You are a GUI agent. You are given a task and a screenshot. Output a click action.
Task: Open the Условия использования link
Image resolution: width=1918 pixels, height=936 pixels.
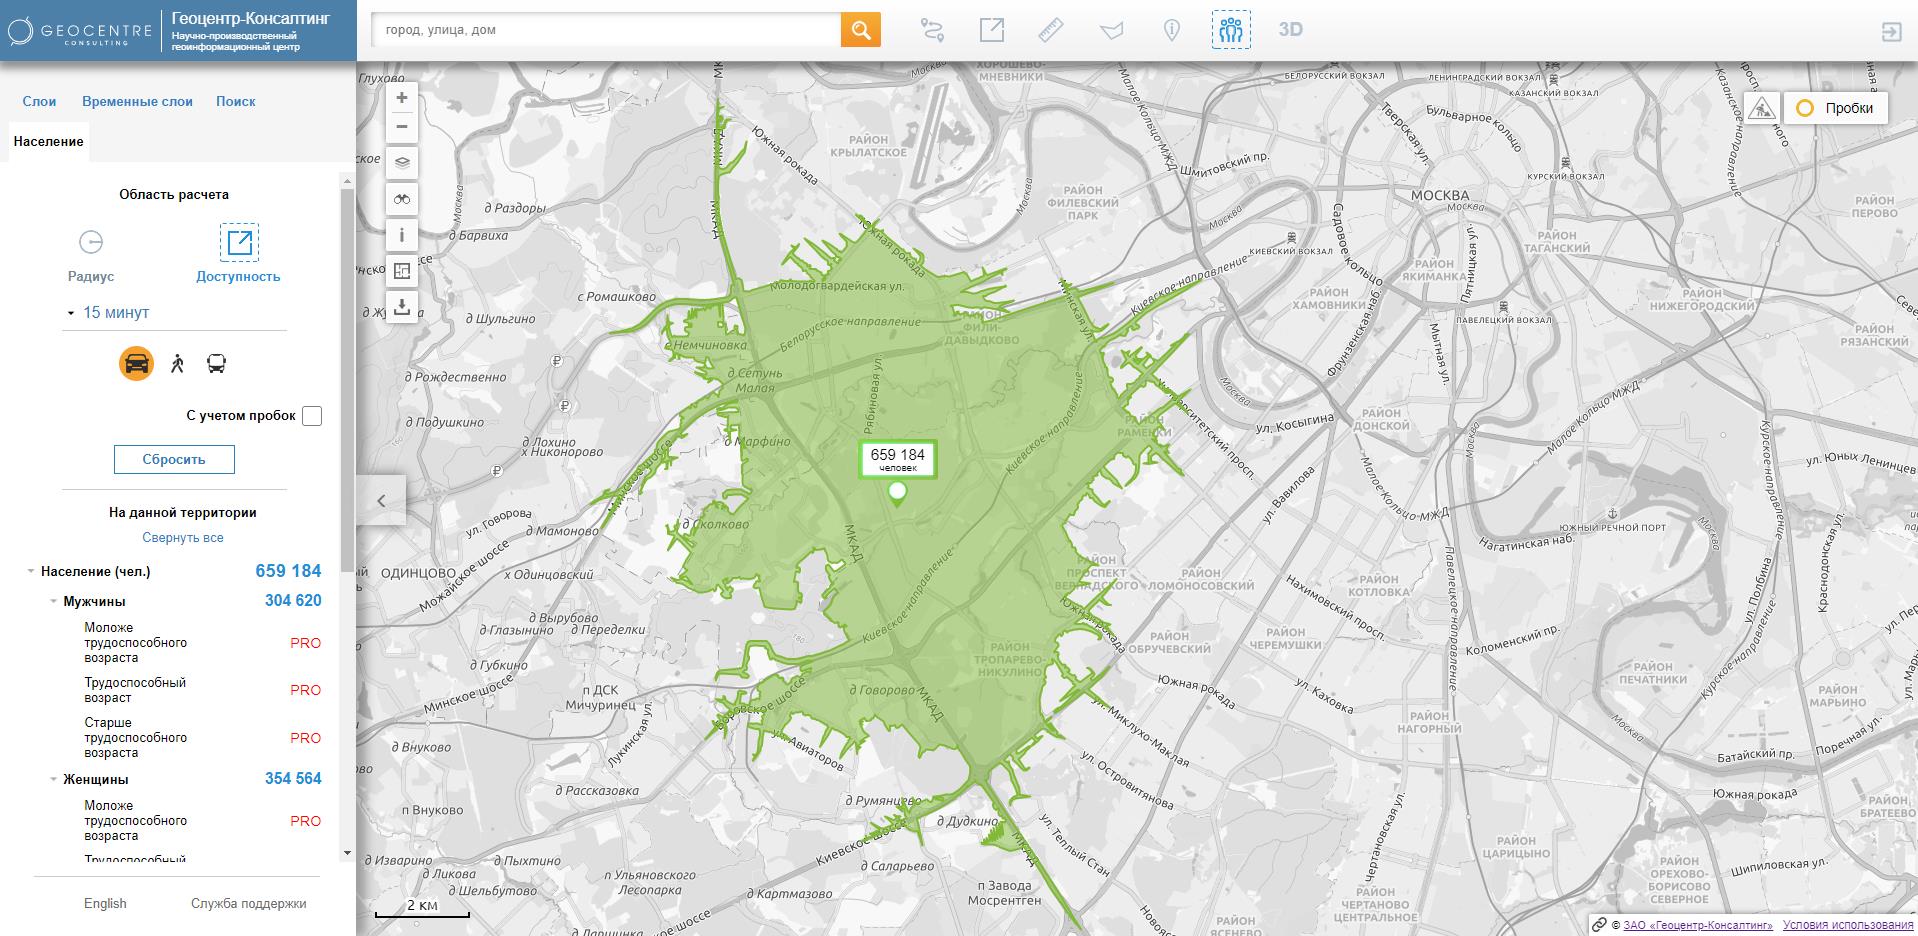(x=1848, y=925)
